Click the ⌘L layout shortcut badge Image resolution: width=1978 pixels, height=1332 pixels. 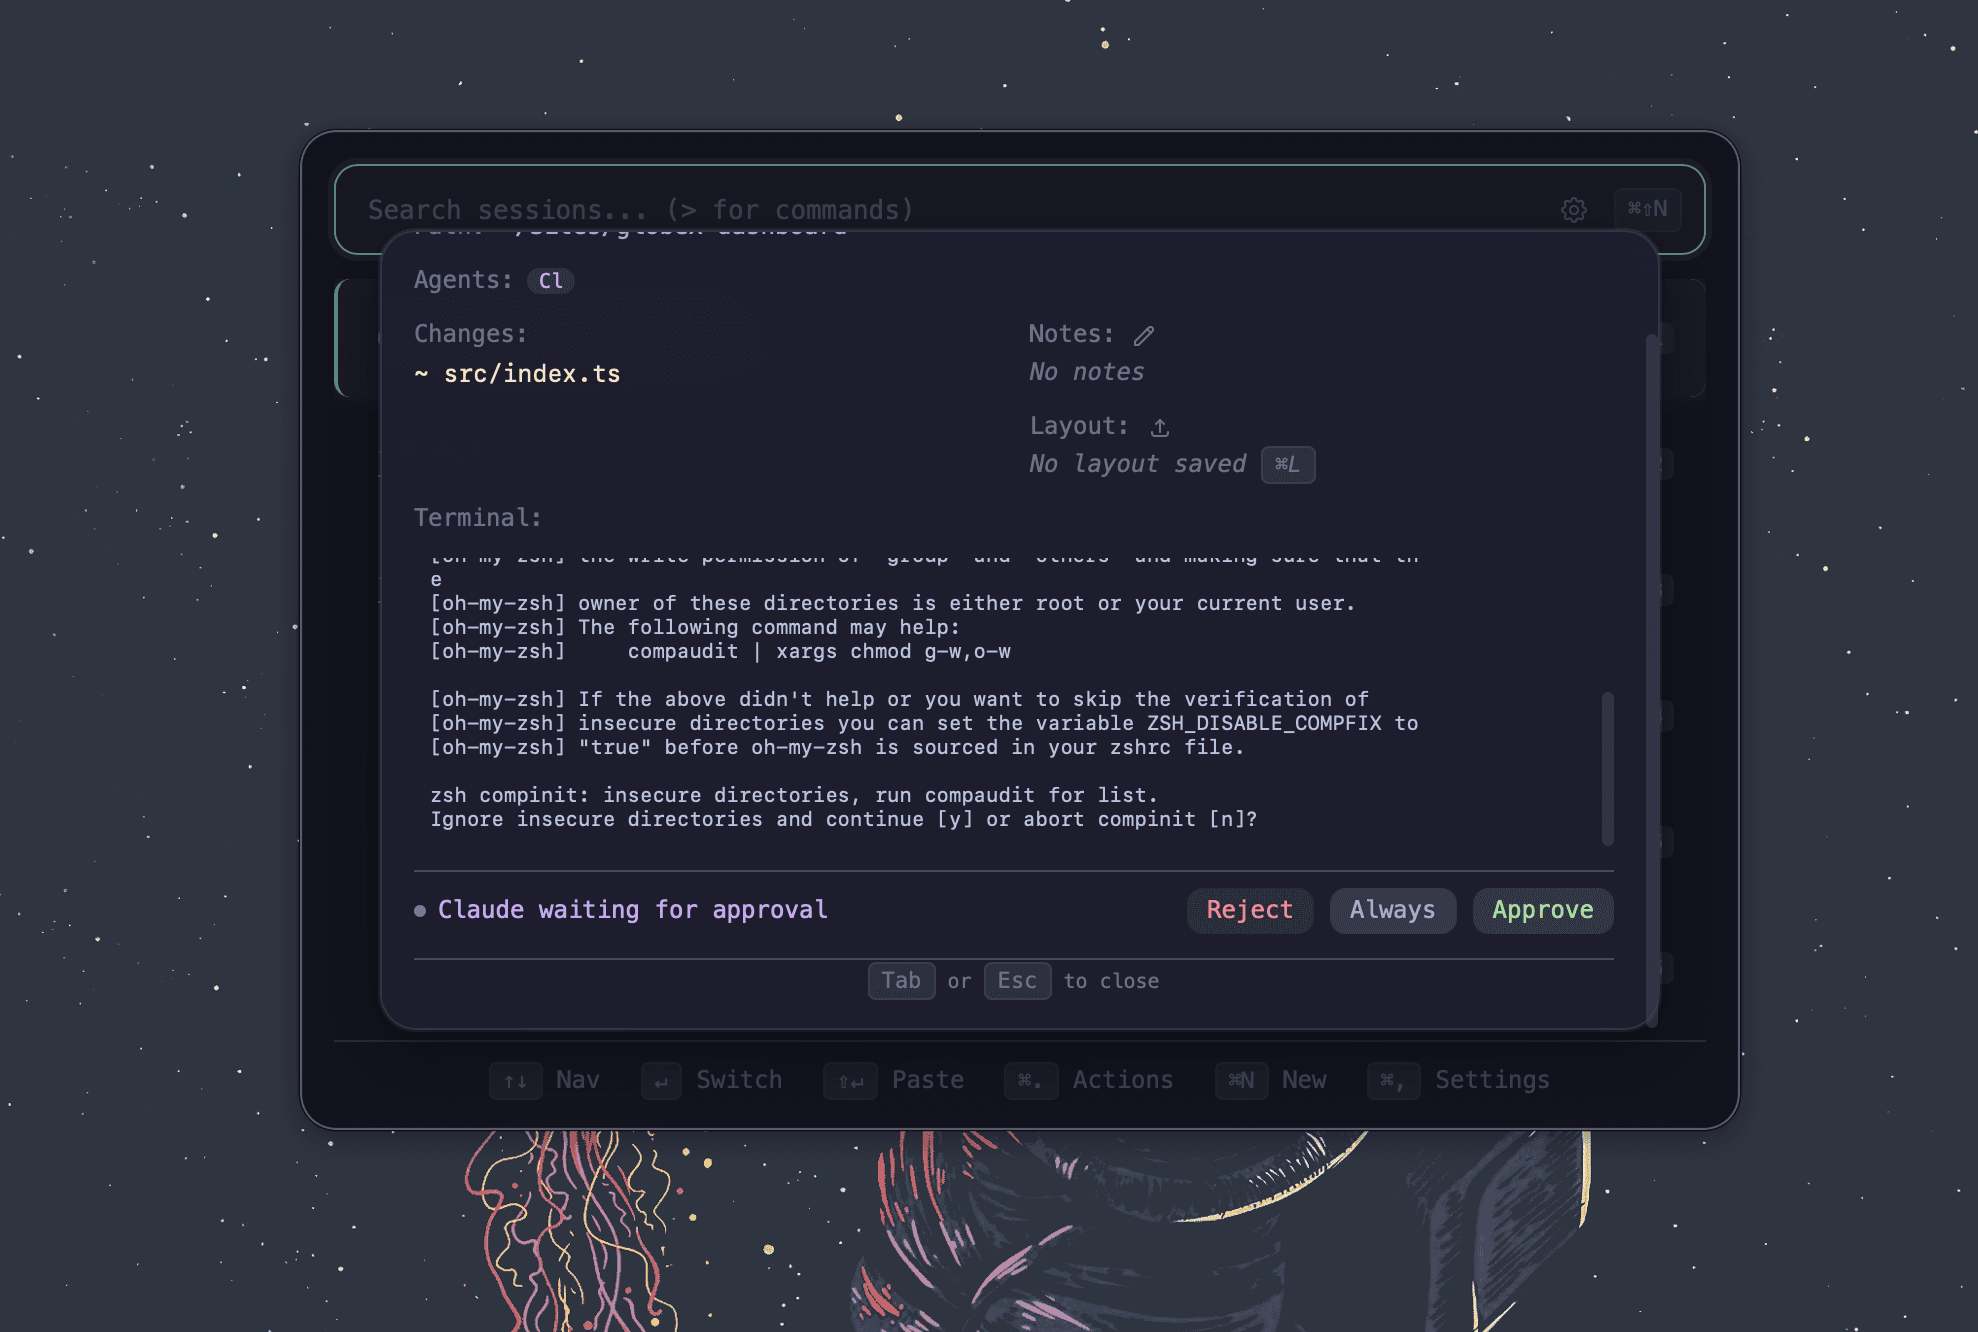(x=1288, y=465)
